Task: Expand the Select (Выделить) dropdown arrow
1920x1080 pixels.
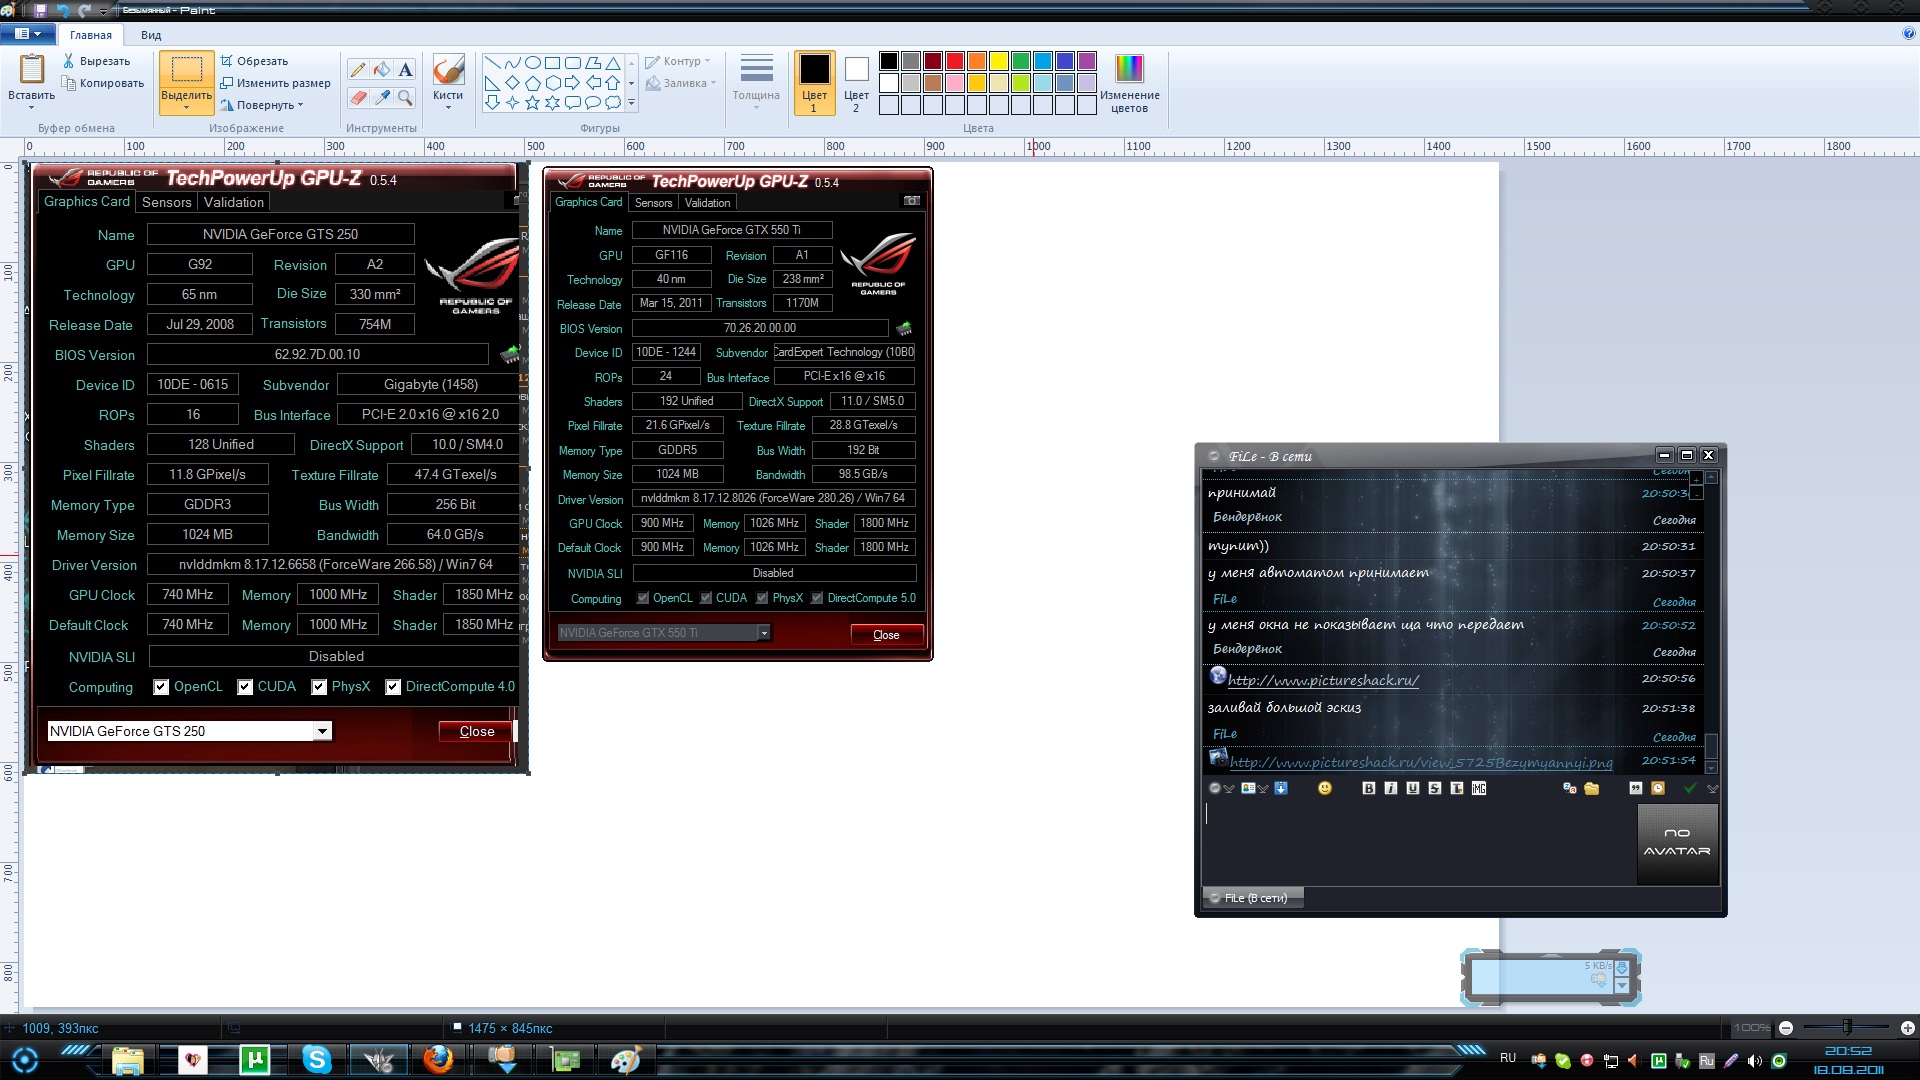Action: pos(186,107)
